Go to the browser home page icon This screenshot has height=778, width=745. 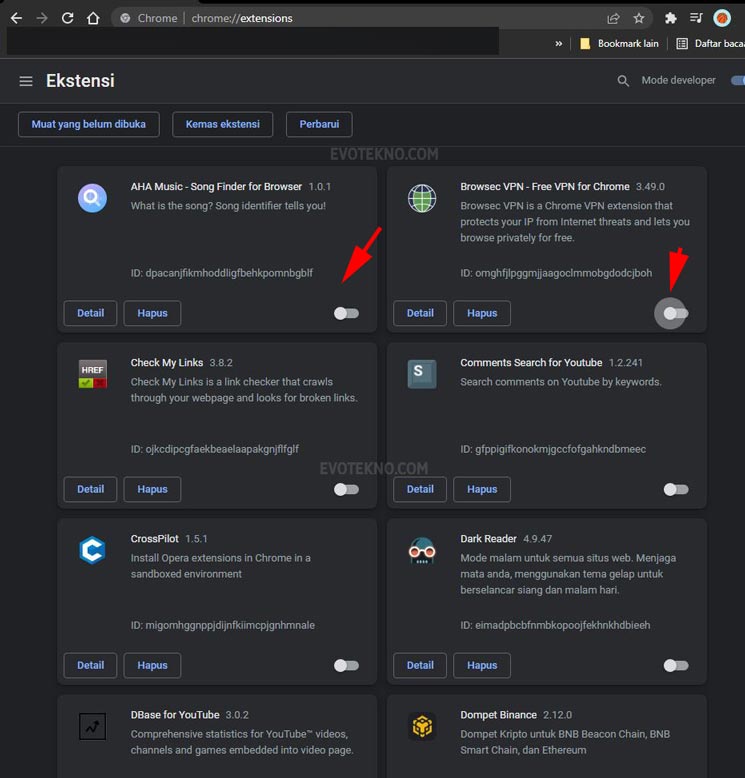[93, 18]
